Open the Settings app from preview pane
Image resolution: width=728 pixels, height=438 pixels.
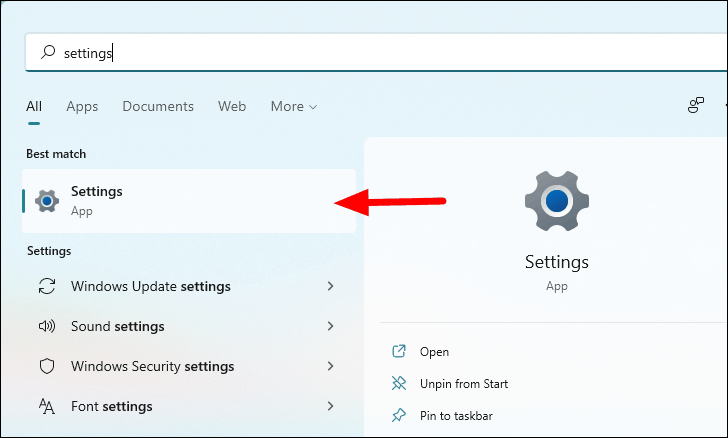(434, 352)
